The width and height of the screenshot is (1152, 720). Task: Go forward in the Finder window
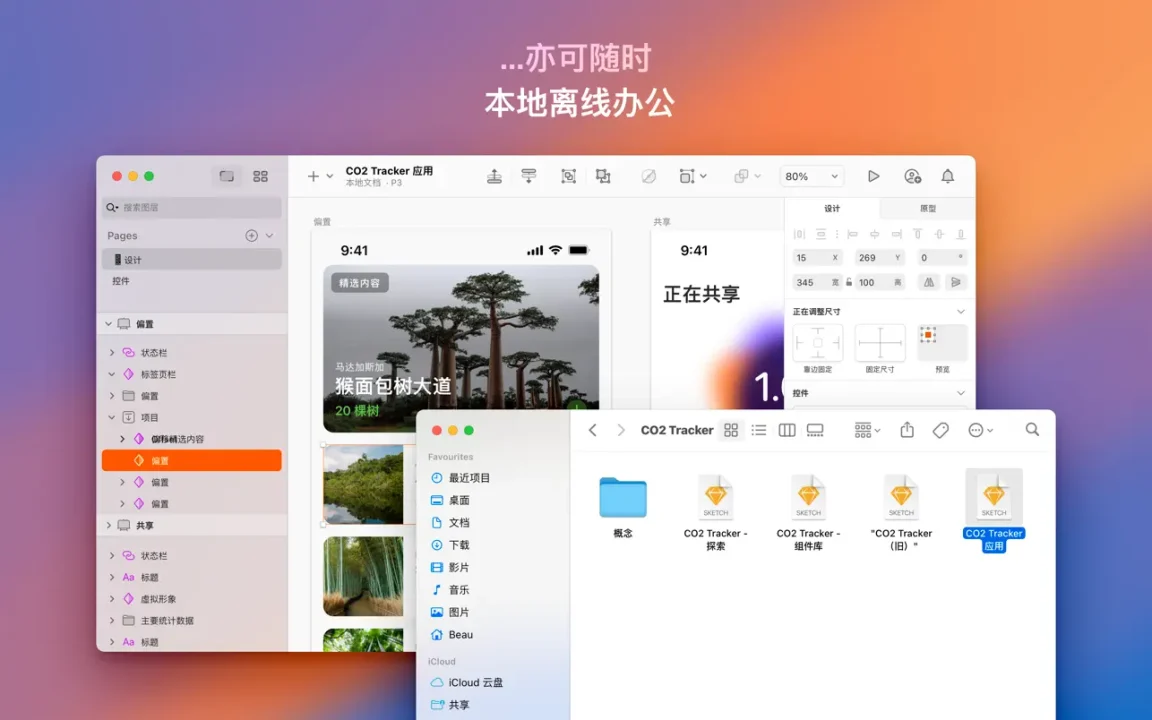[621, 430]
